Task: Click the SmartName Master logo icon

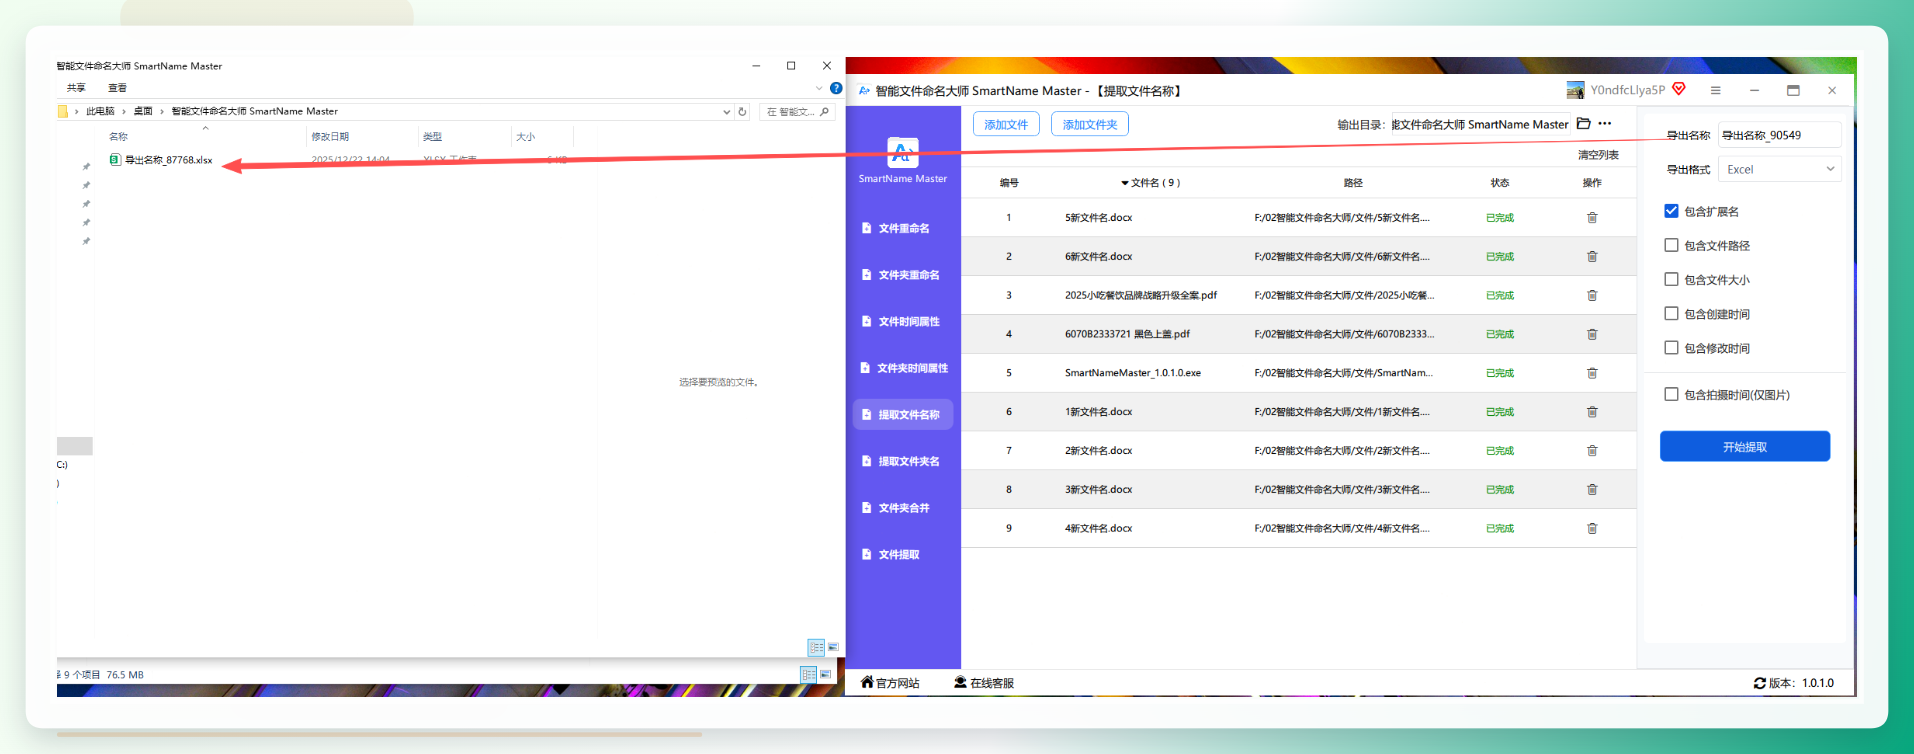Action: coord(902,153)
